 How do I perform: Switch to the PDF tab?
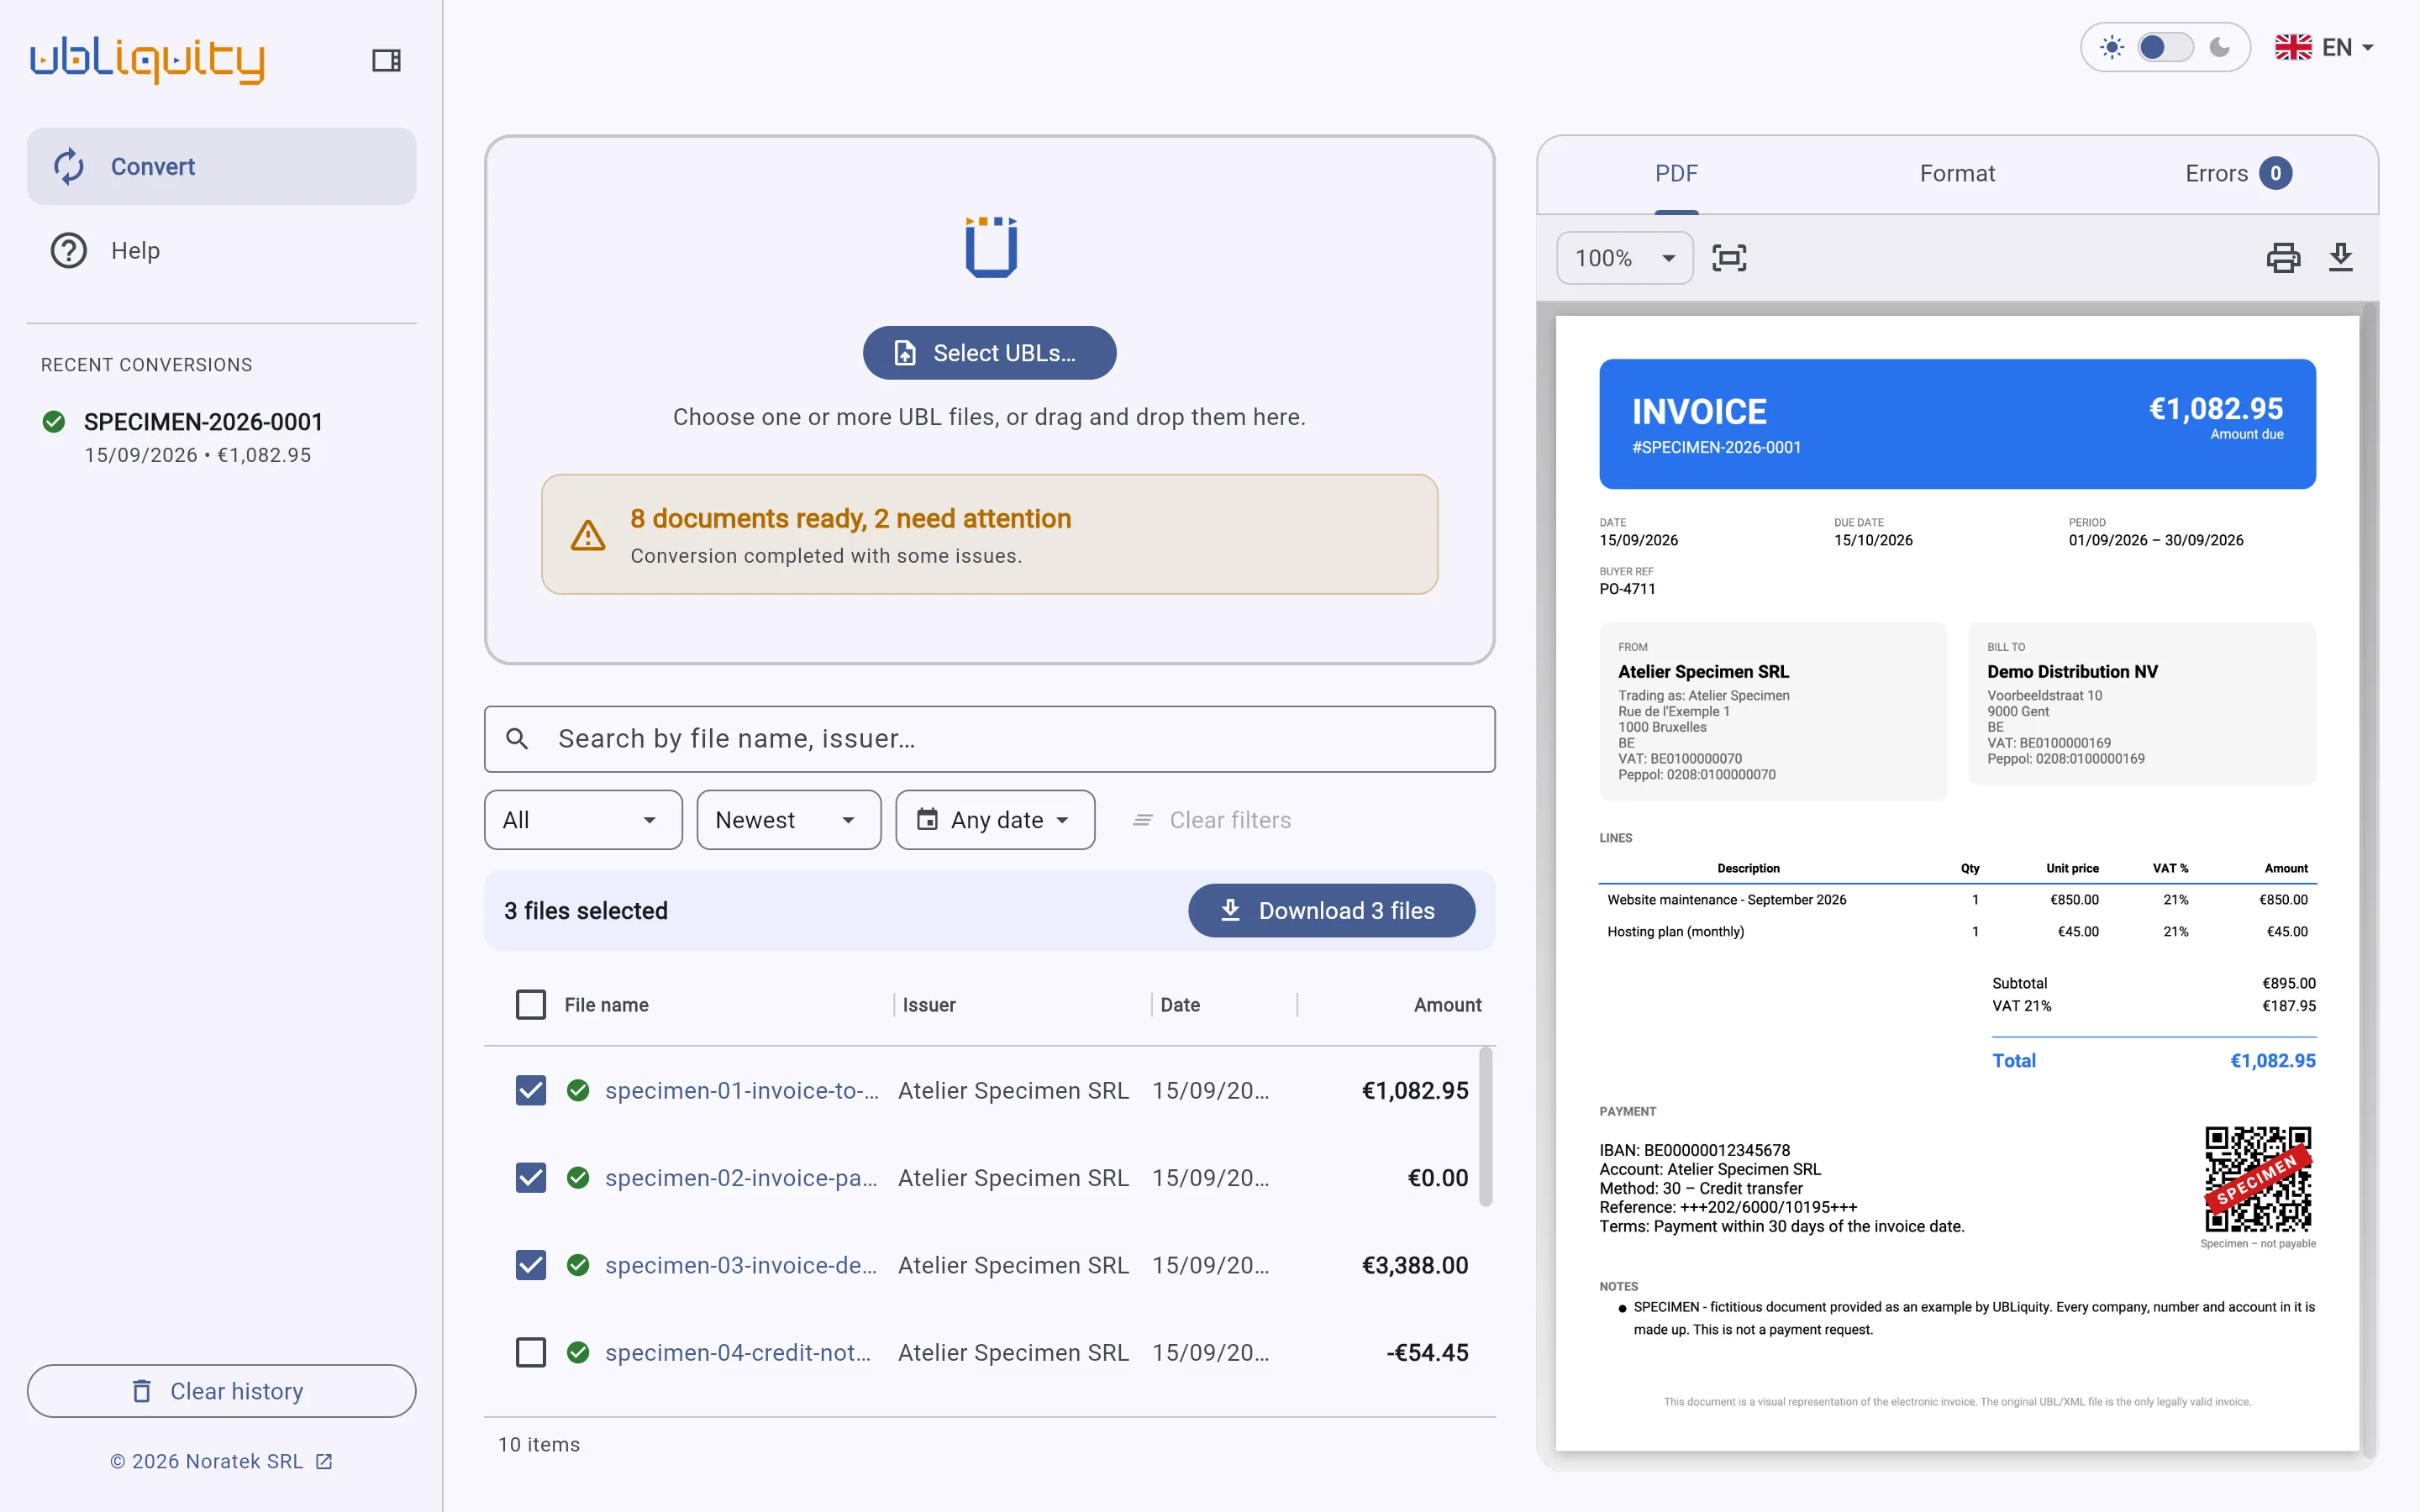[x=1676, y=173]
